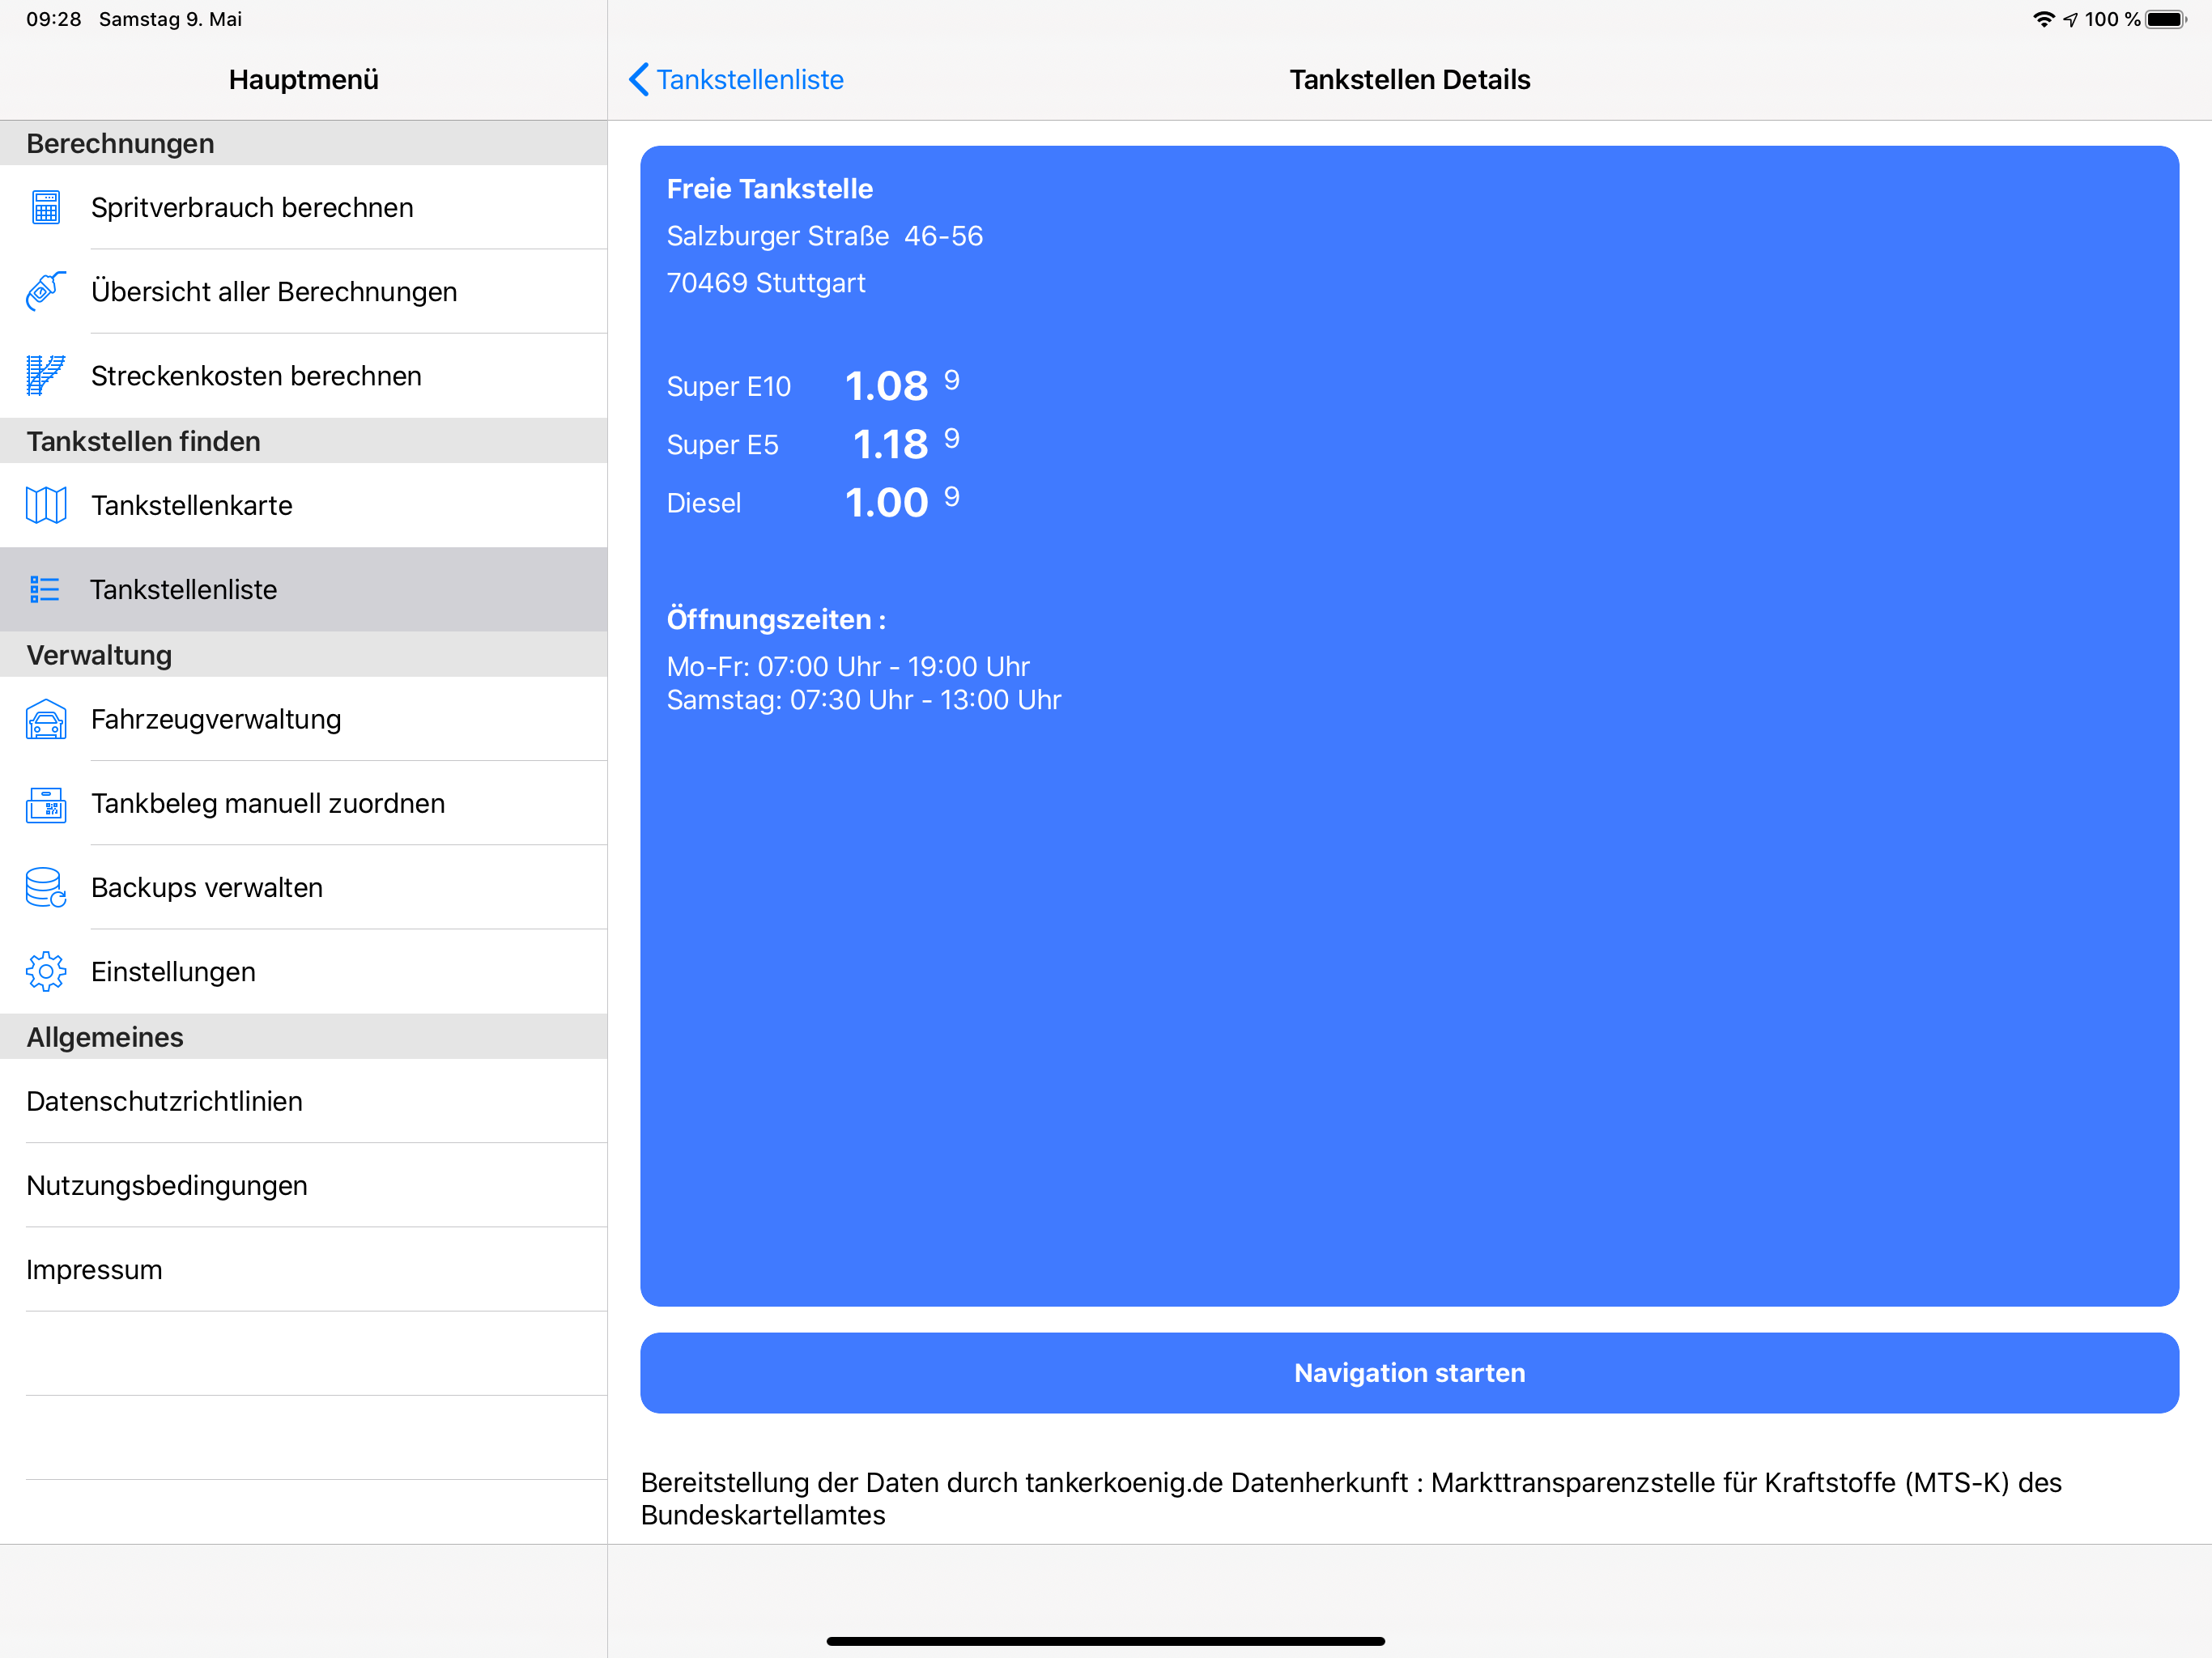Open Fahrzeugverwaltung
2212x1658 pixels.
click(303, 719)
